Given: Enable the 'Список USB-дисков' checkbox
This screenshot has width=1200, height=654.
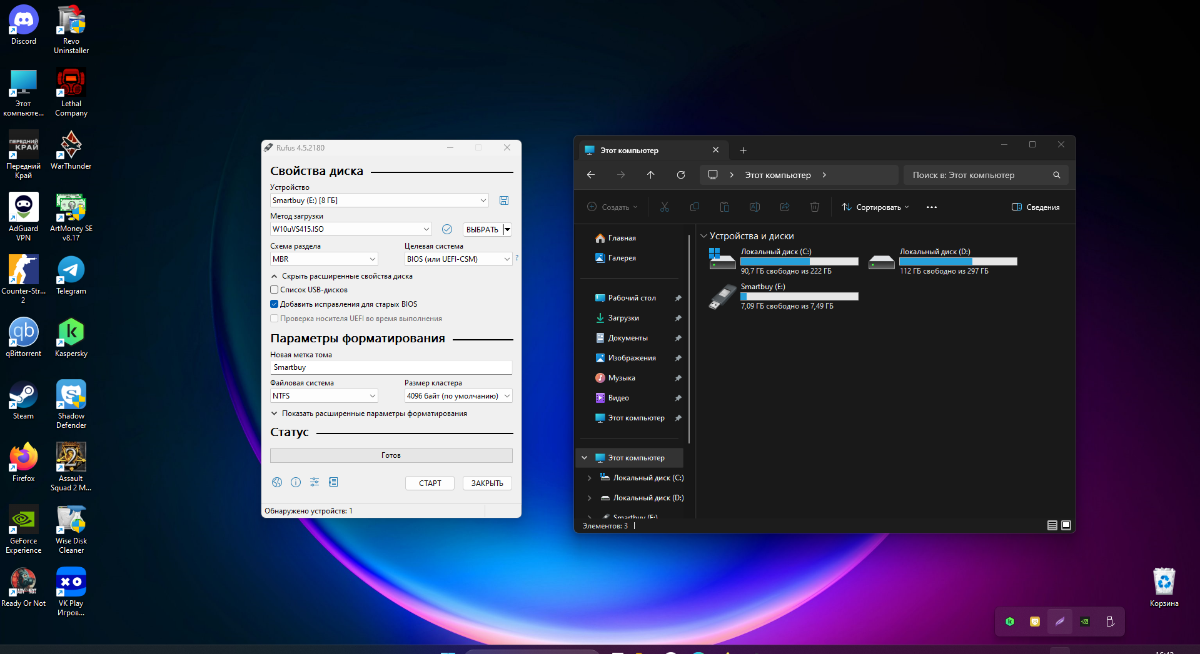Looking at the screenshot, I should click(x=275, y=289).
